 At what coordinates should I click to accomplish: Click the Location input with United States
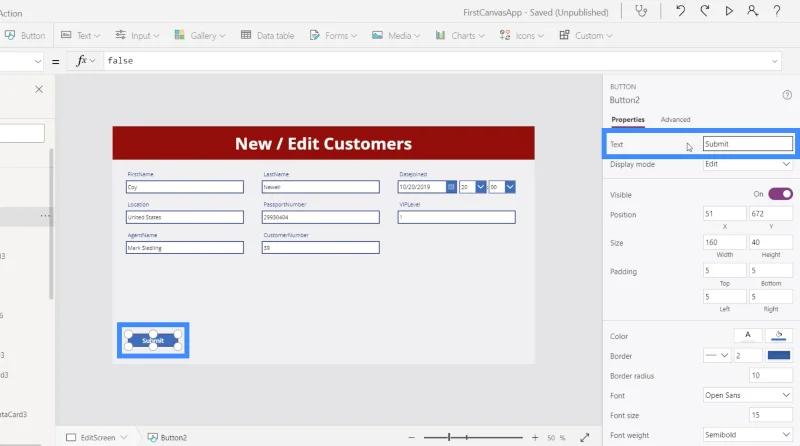click(x=185, y=217)
